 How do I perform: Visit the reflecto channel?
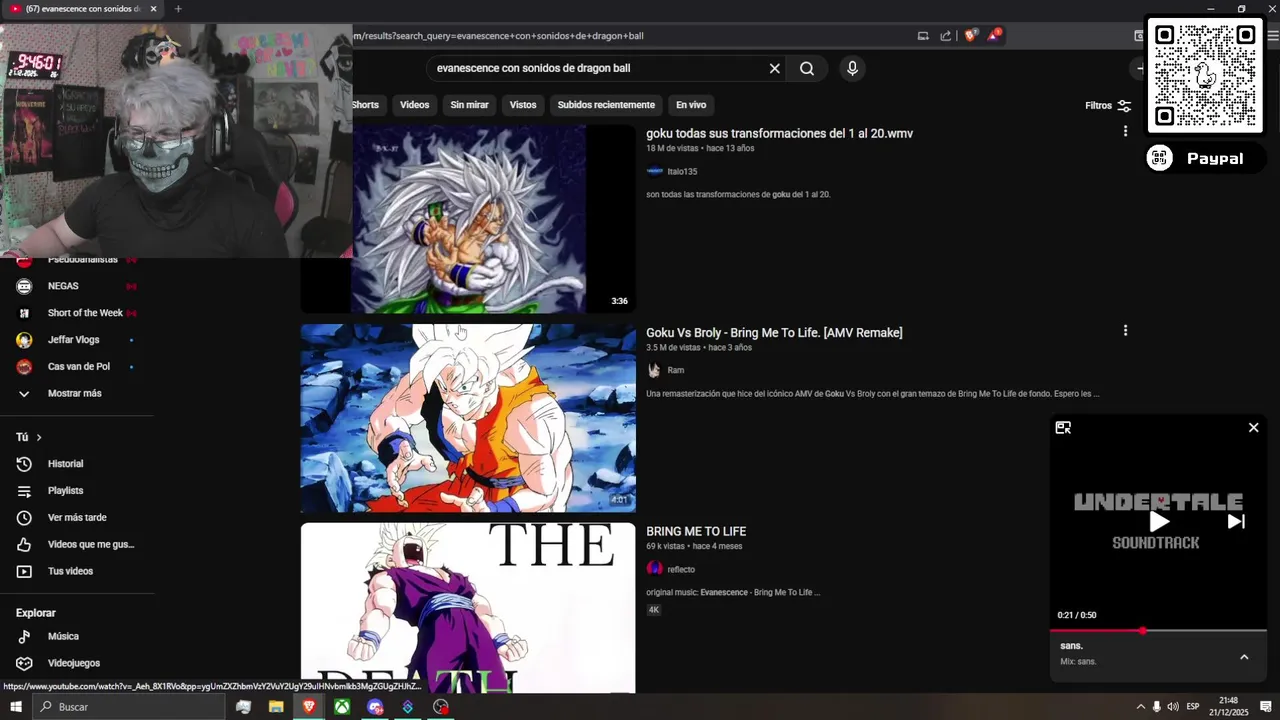pos(681,569)
